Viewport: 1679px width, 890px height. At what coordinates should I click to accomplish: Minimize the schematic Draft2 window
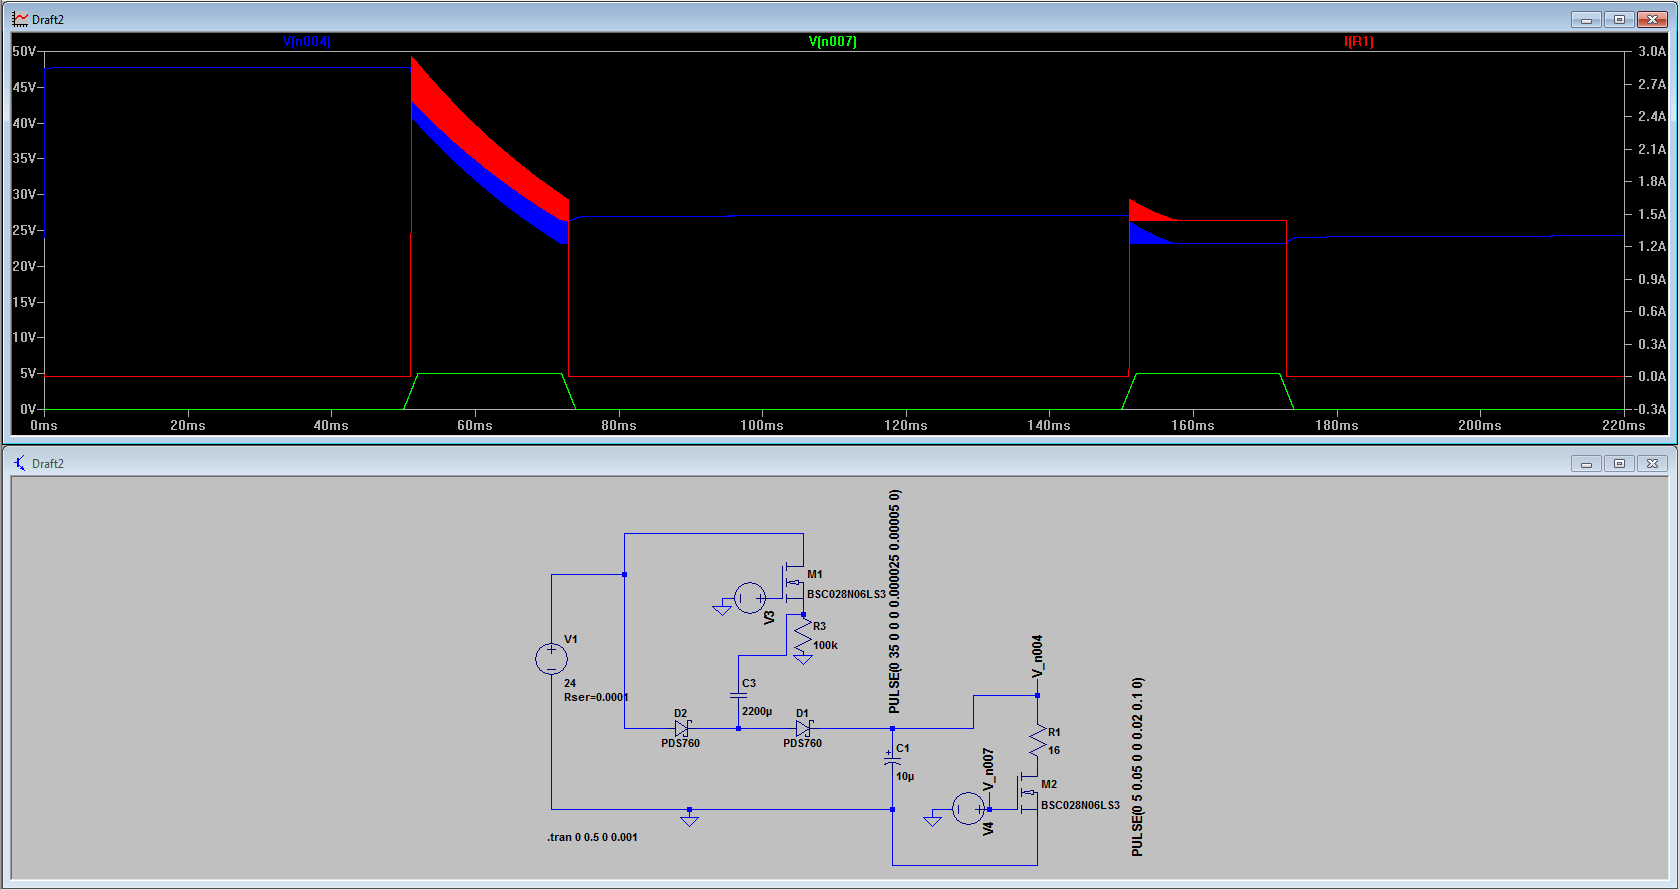click(1586, 463)
